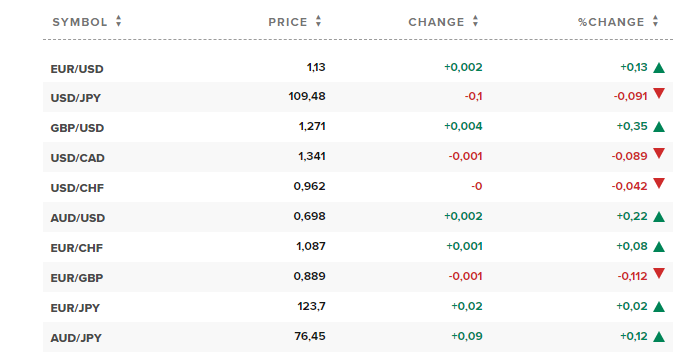Image resolution: width=692 pixels, height=363 pixels.
Task: Open the EUR/USD symbol link
Action: [x=77, y=69]
